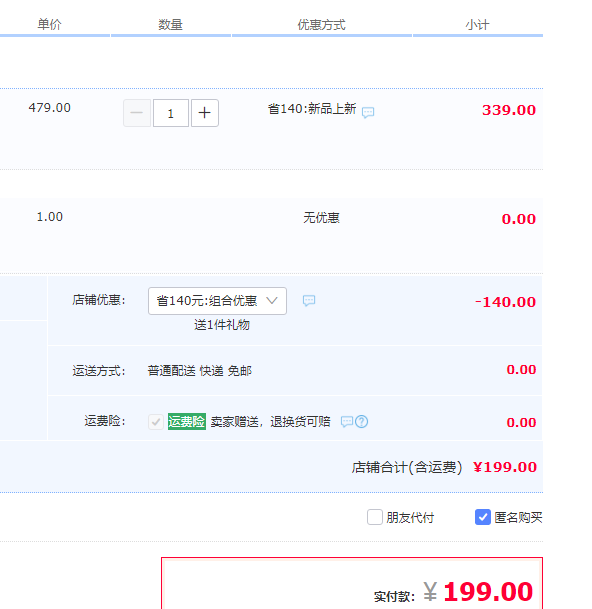Click the comment bubble icon in 运费险 row
This screenshot has height=609, width=592.
click(x=347, y=421)
